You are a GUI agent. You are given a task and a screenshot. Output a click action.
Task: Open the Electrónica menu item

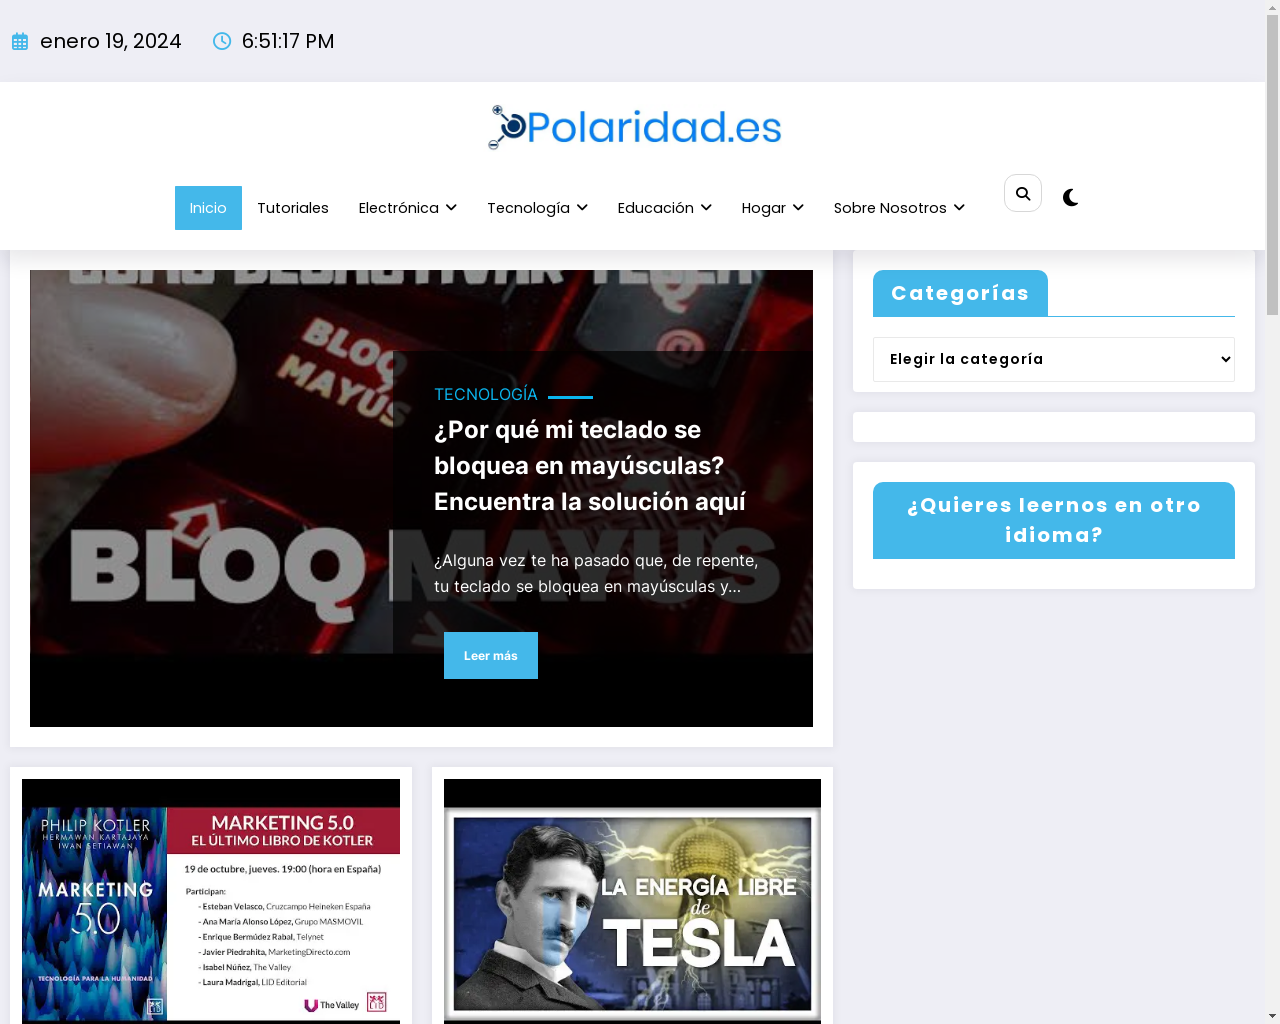[399, 208]
